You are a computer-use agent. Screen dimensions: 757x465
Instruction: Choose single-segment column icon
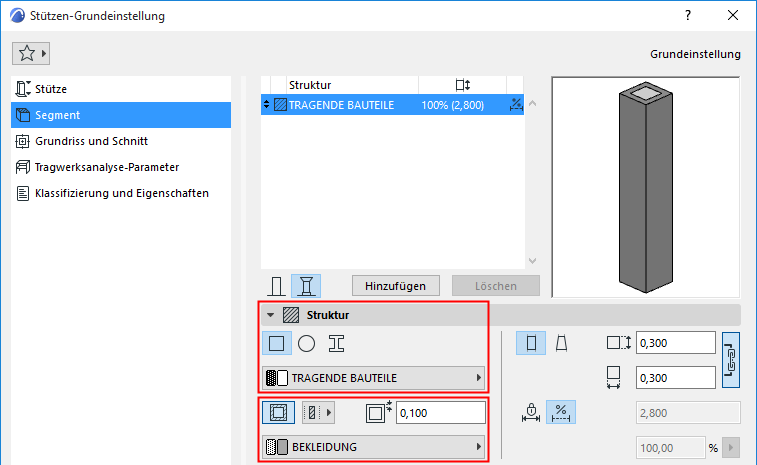(276, 286)
